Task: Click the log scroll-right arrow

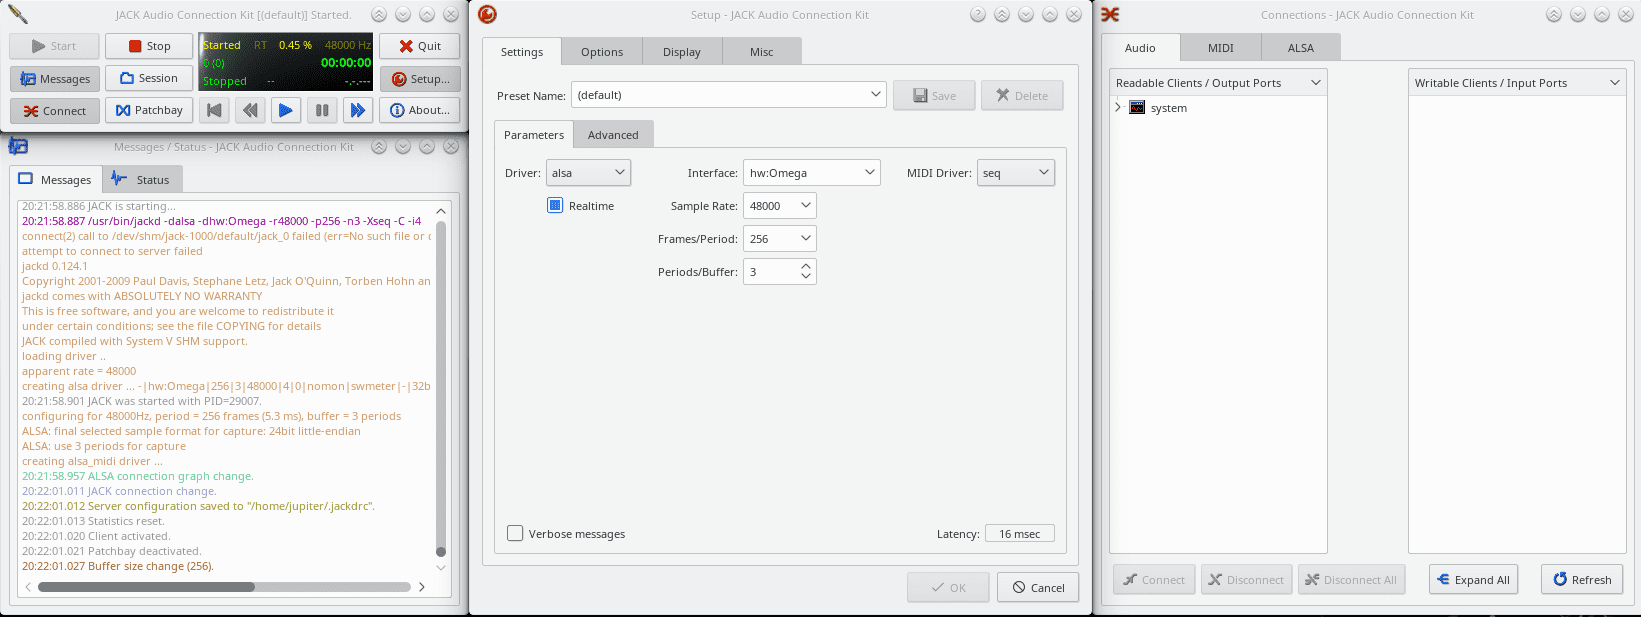Action: point(422,587)
